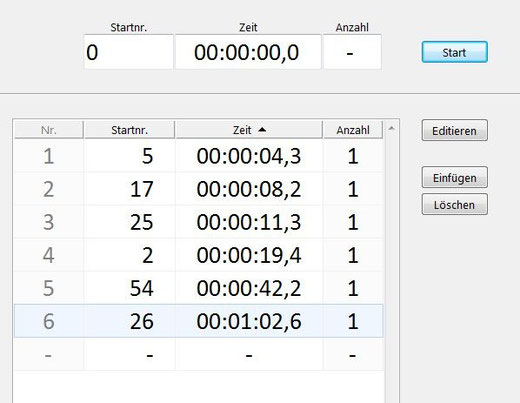Select row number 2 in Nr. column
Image resolution: width=520 pixels, height=403 pixels.
click(49, 189)
